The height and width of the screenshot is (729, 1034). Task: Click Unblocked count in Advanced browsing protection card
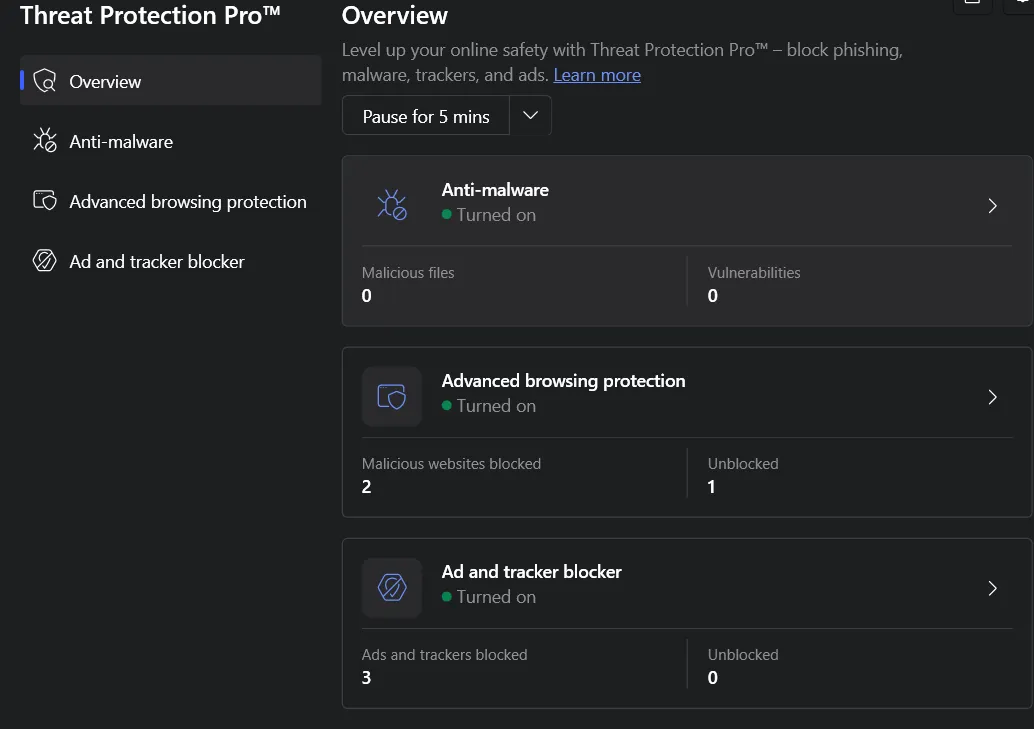(712, 487)
